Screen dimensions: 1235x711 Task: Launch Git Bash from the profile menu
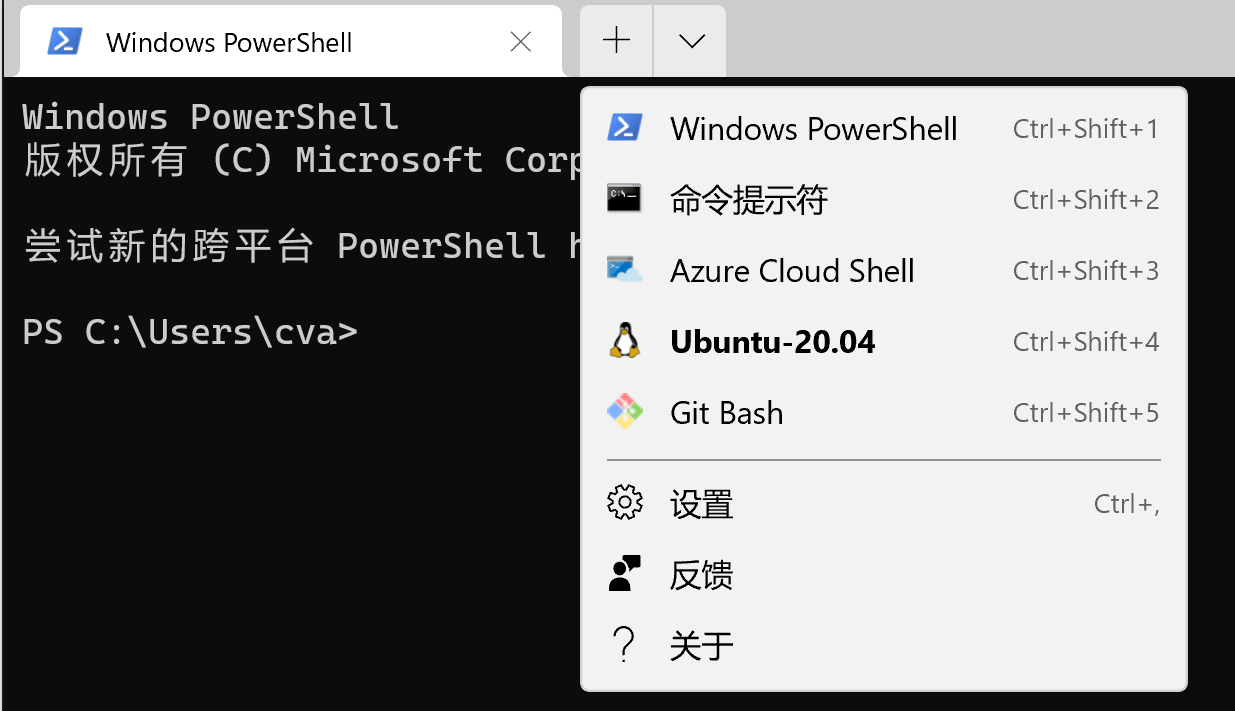pos(727,411)
